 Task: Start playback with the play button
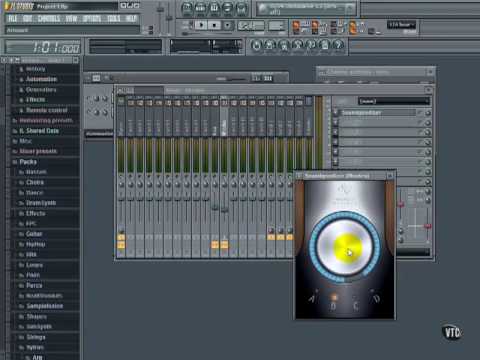[x=201, y=25]
